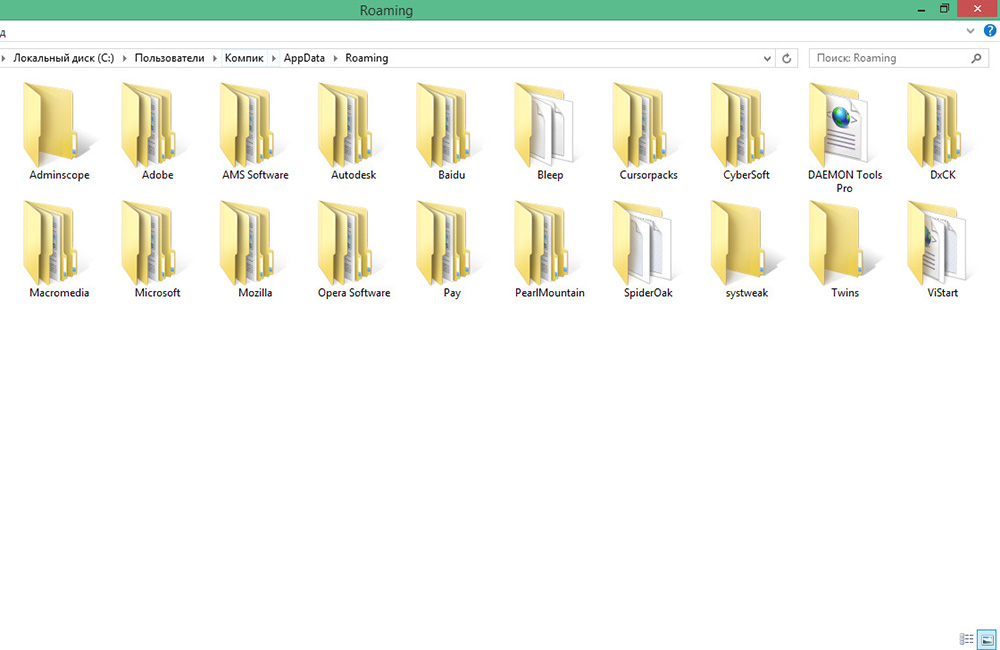Switch to large icons view layout
This screenshot has height=650, width=1000.
click(x=987, y=639)
